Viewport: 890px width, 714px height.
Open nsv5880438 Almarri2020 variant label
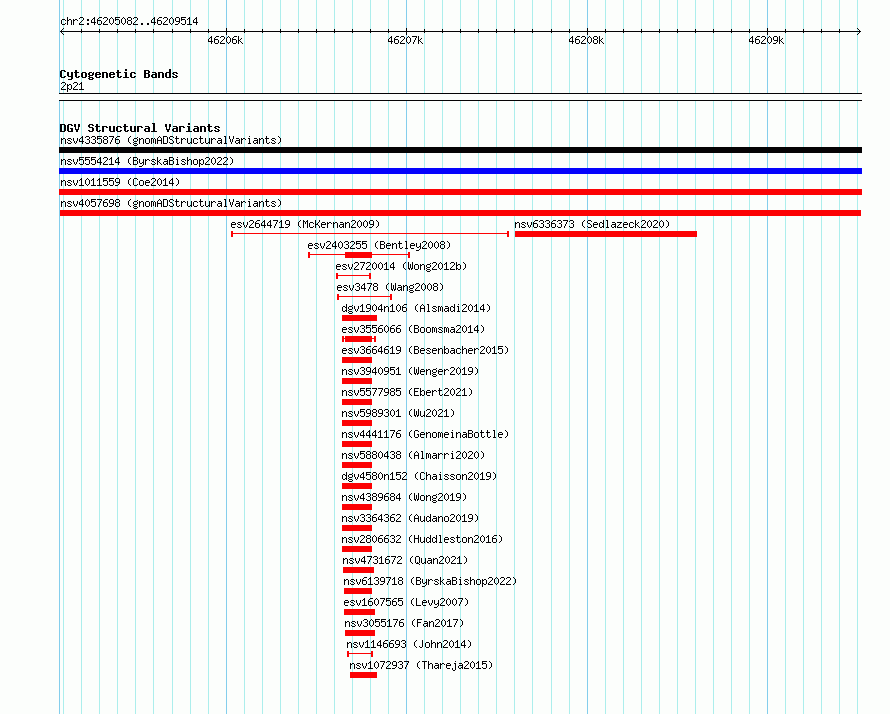pos(413,455)
